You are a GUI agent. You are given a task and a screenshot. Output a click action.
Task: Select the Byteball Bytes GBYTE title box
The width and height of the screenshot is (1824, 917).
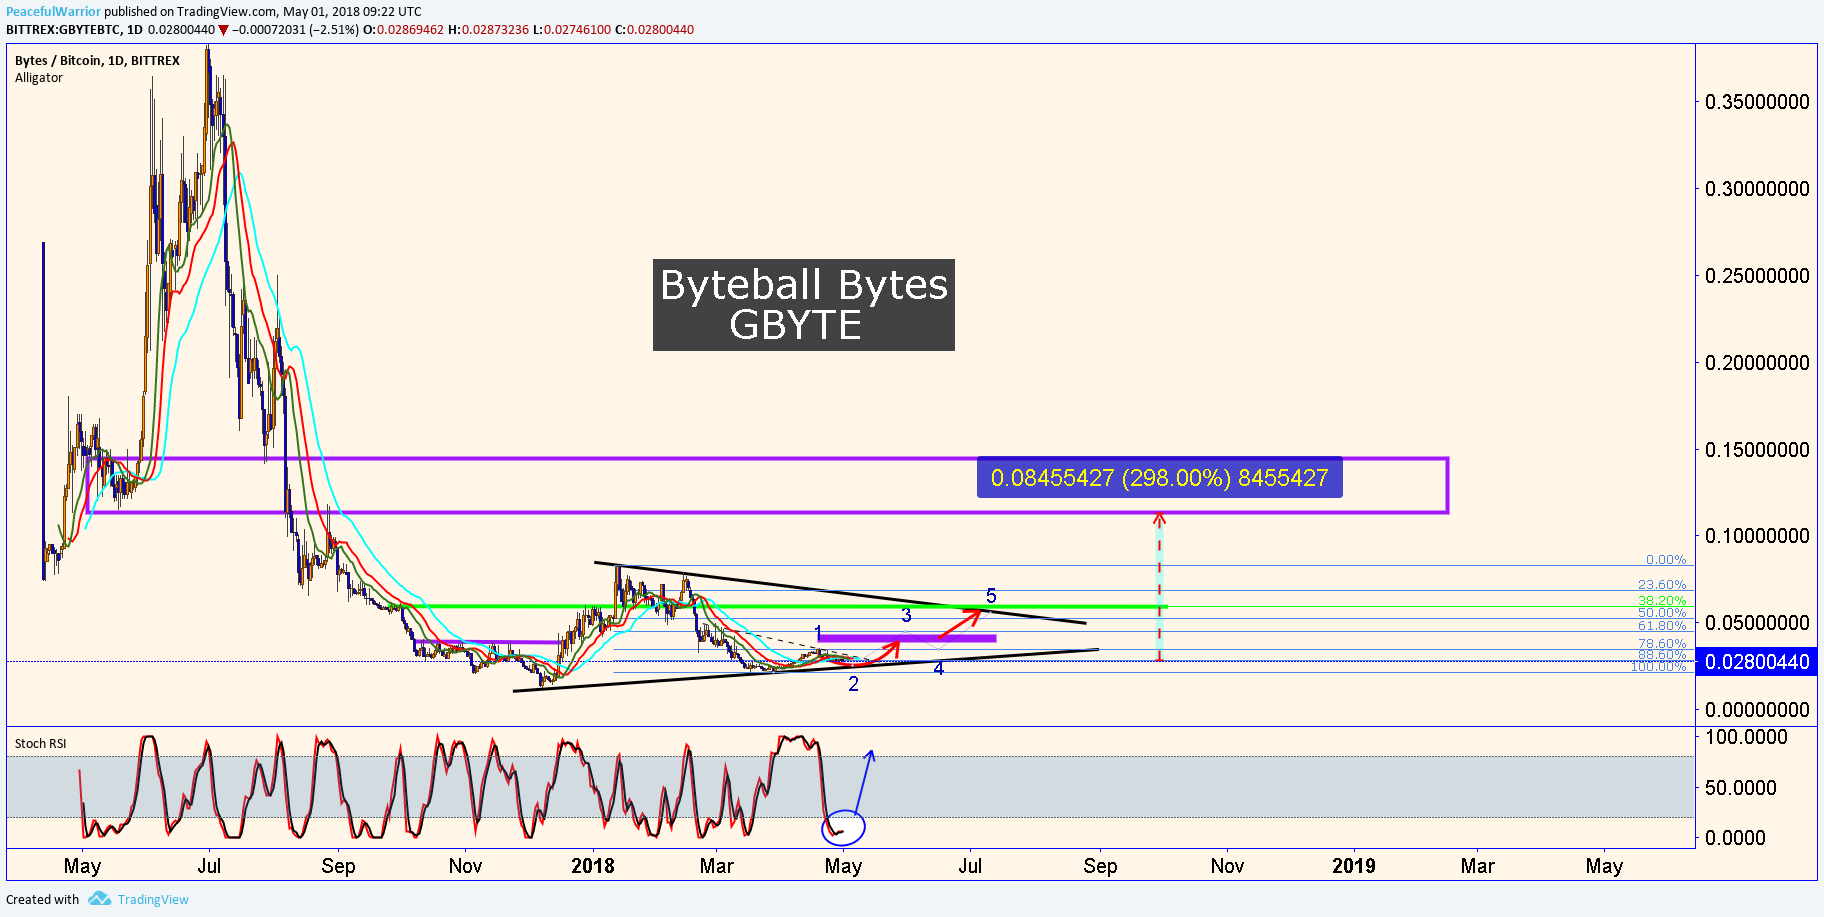point(804,305)
